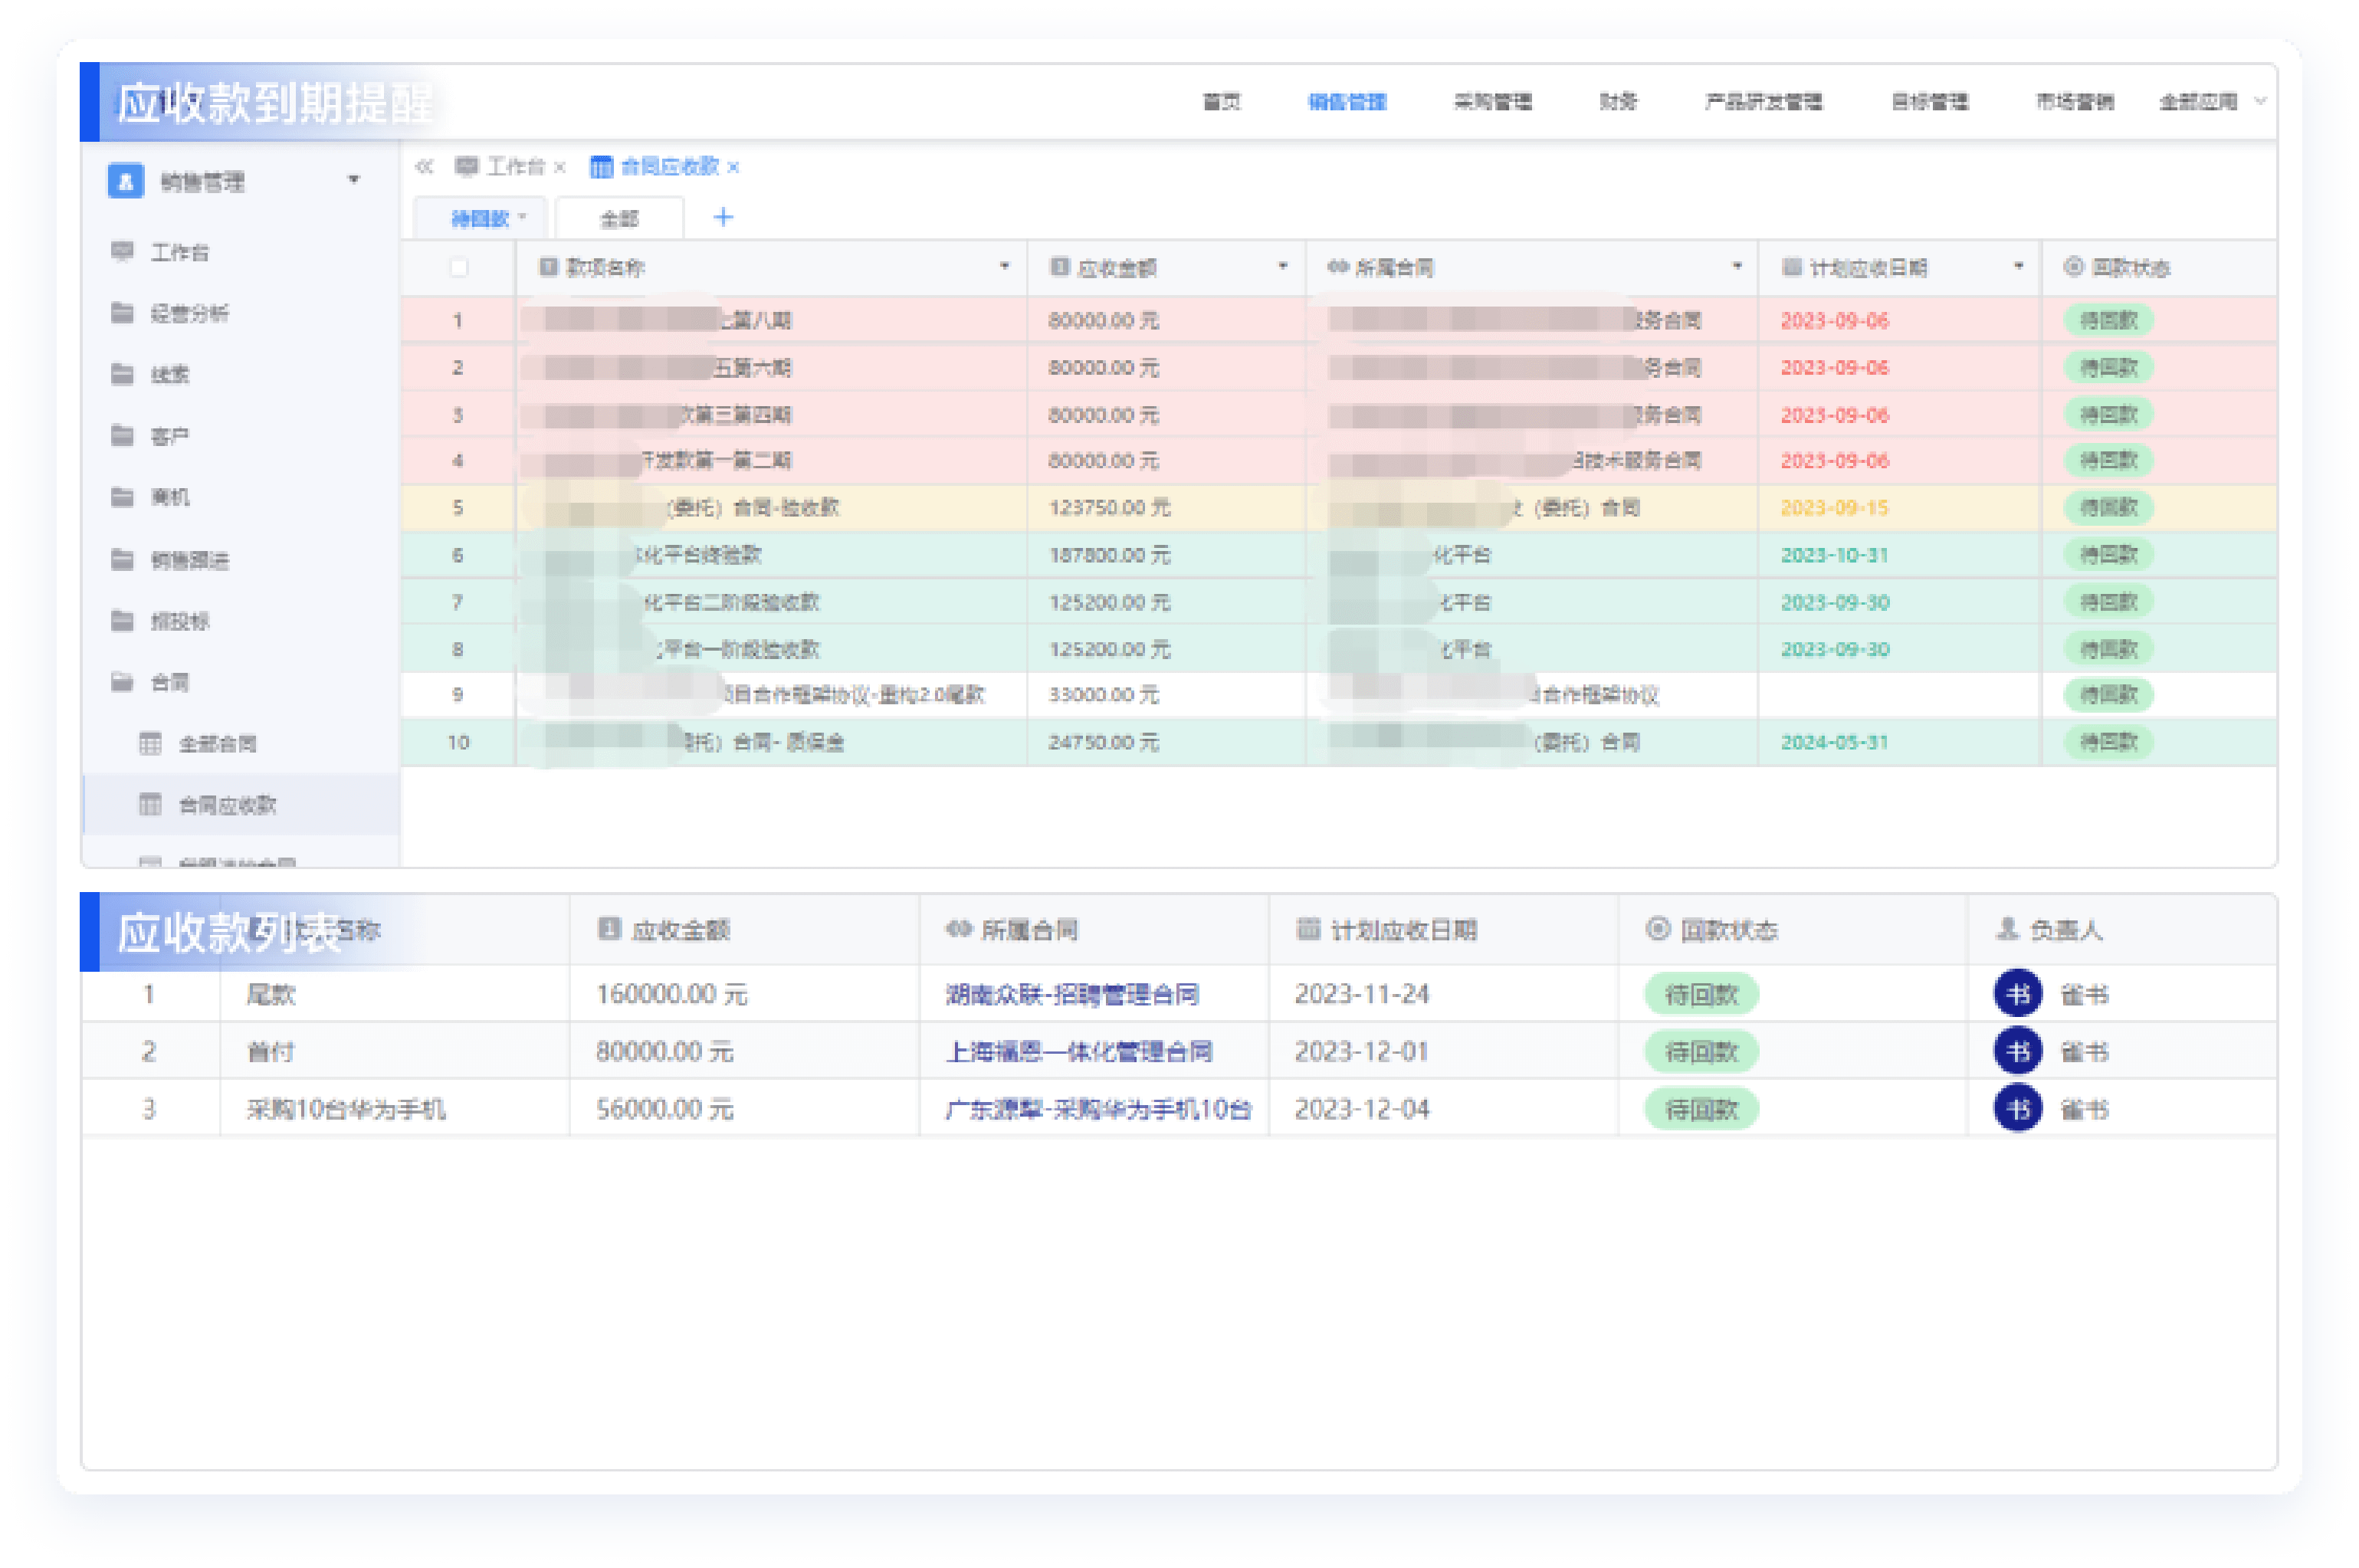
Task: Click the double-chevron collapse icon beside the tabs
Action: 424,167
